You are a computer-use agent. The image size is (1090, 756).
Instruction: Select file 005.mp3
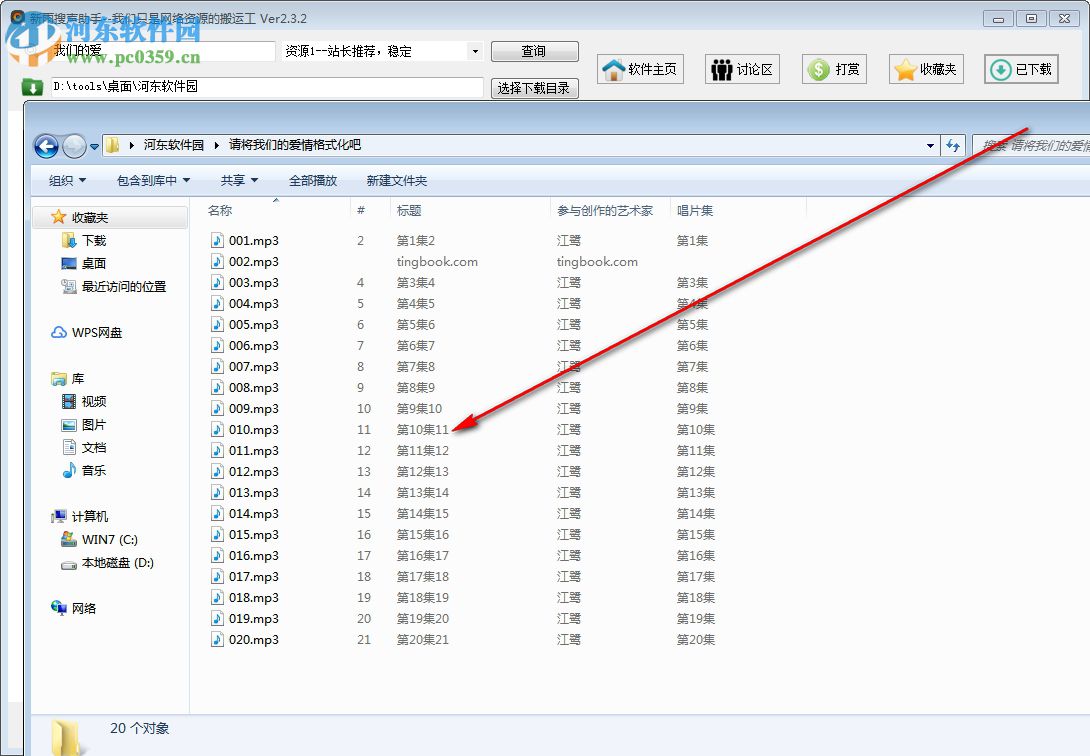pyautogui.click(x=254, y=324)
